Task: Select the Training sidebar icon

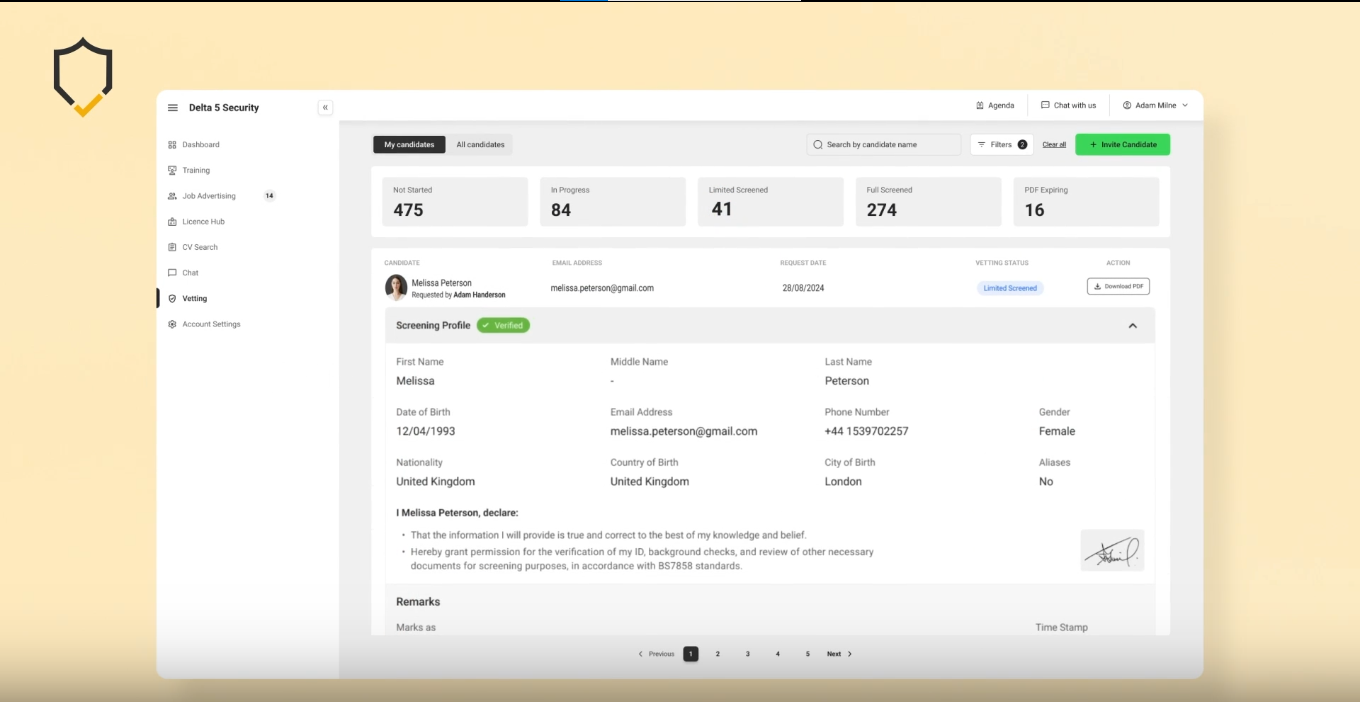Action: click(x=171, y=170)
